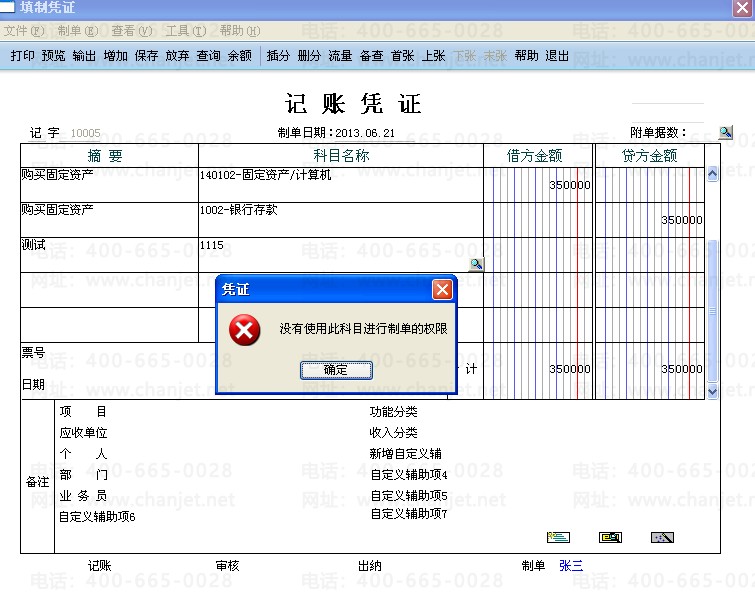
Task: Click 查询 in the toolbar
Action: click(x=208, y=56)
